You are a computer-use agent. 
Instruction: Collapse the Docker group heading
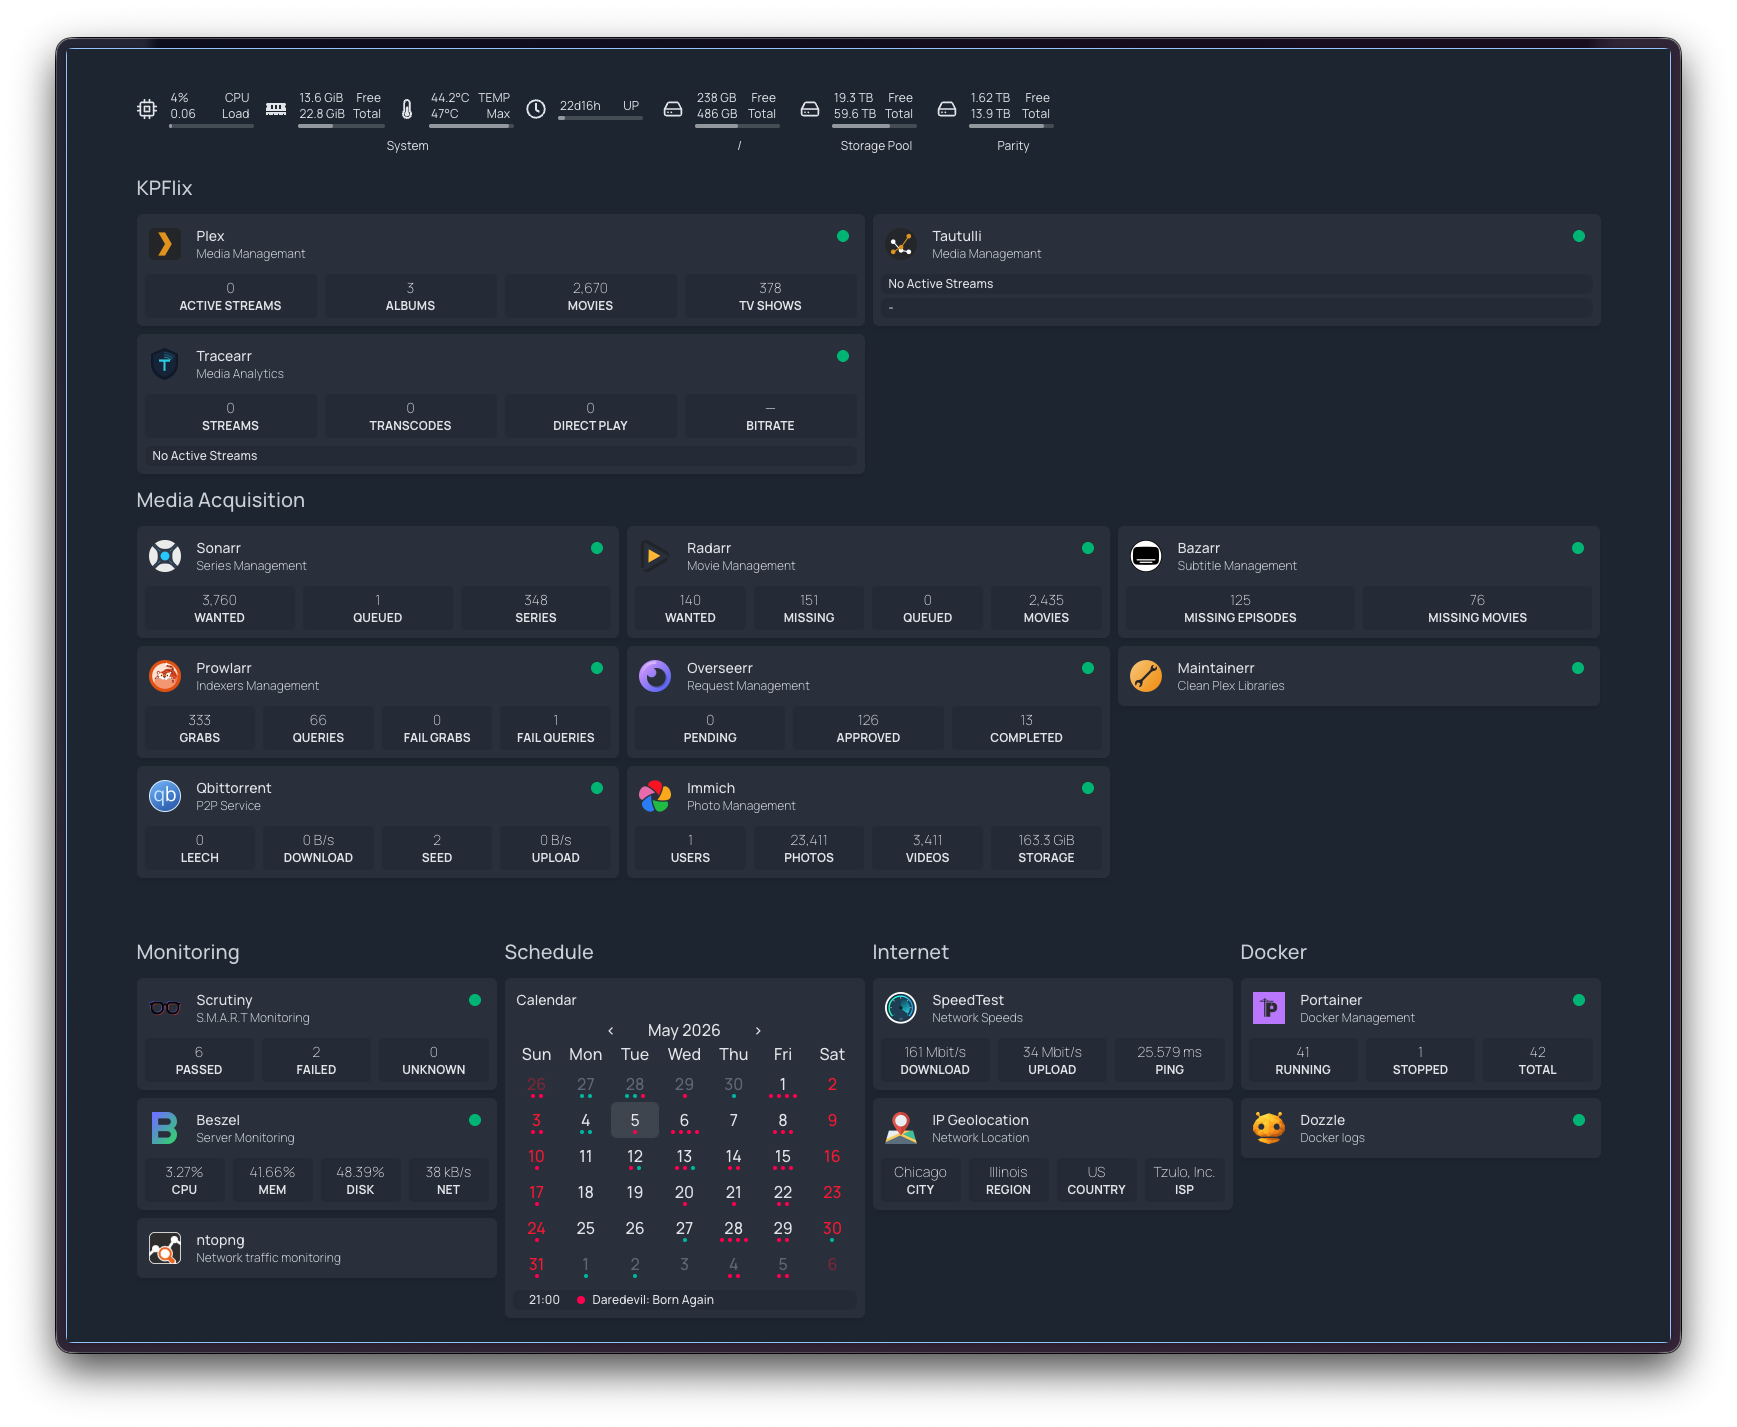tap(1273, 952)
